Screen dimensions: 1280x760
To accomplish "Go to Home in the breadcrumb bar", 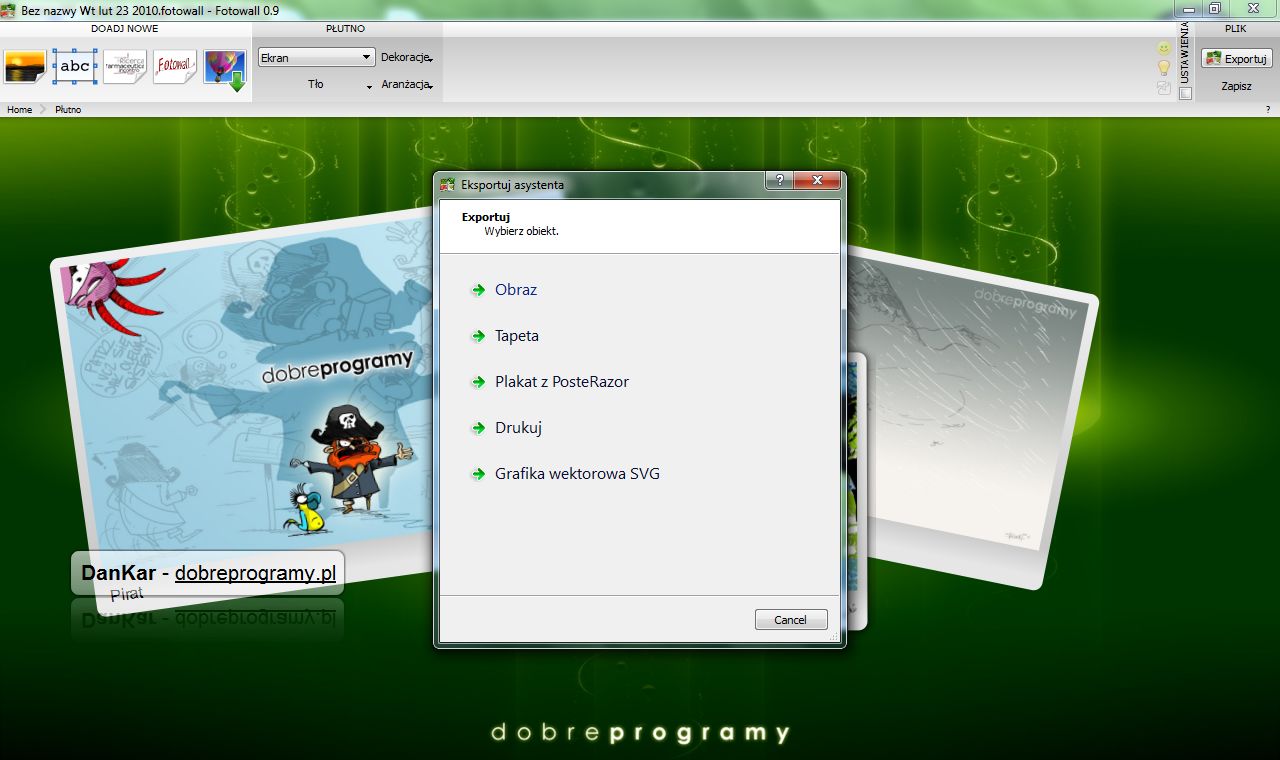I will pos(20,110).
